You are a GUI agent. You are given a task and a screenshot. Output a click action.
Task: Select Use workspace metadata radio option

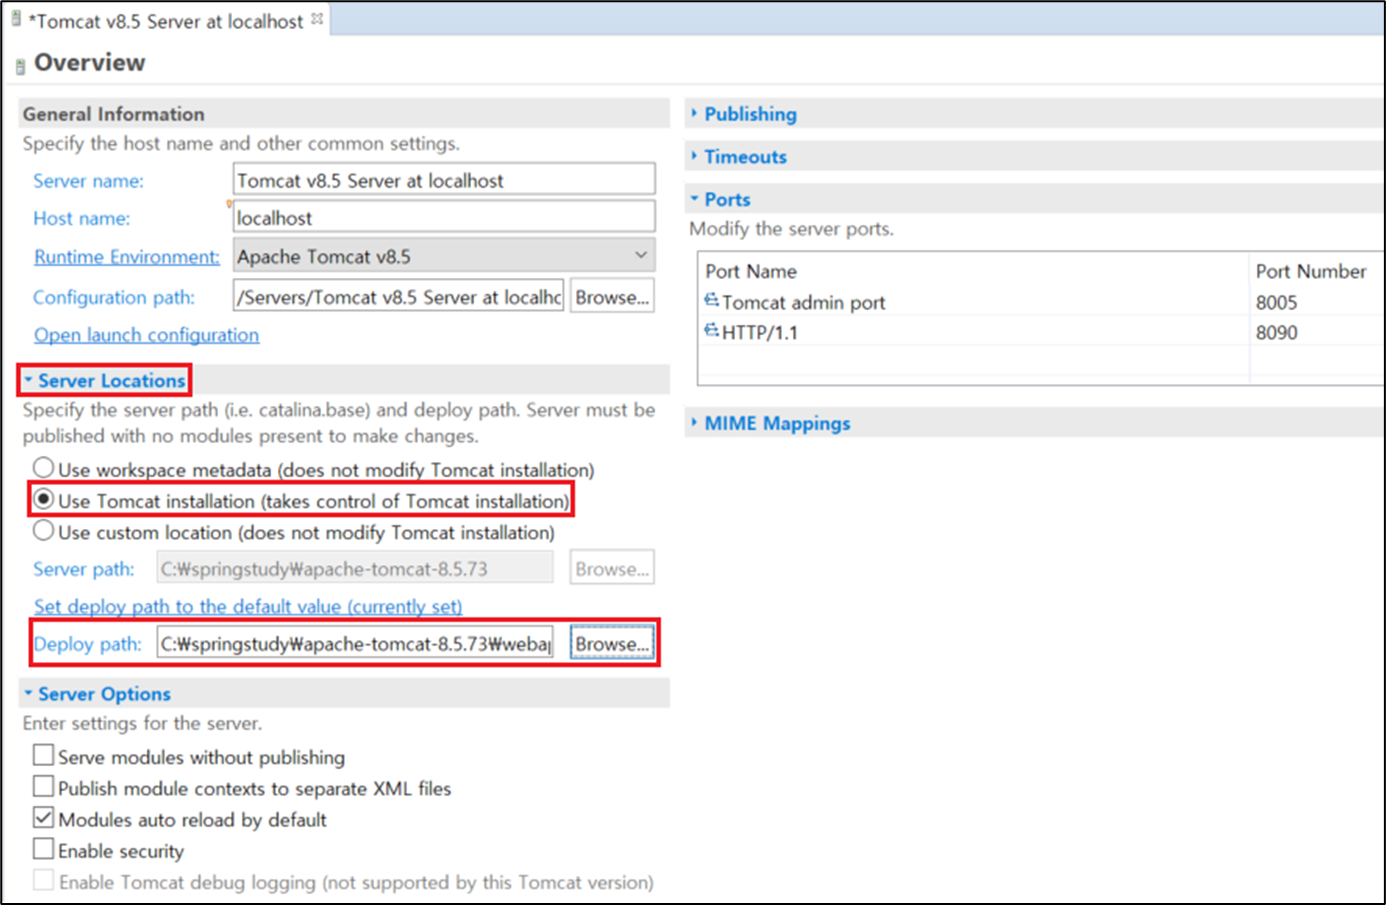point(43,468)
